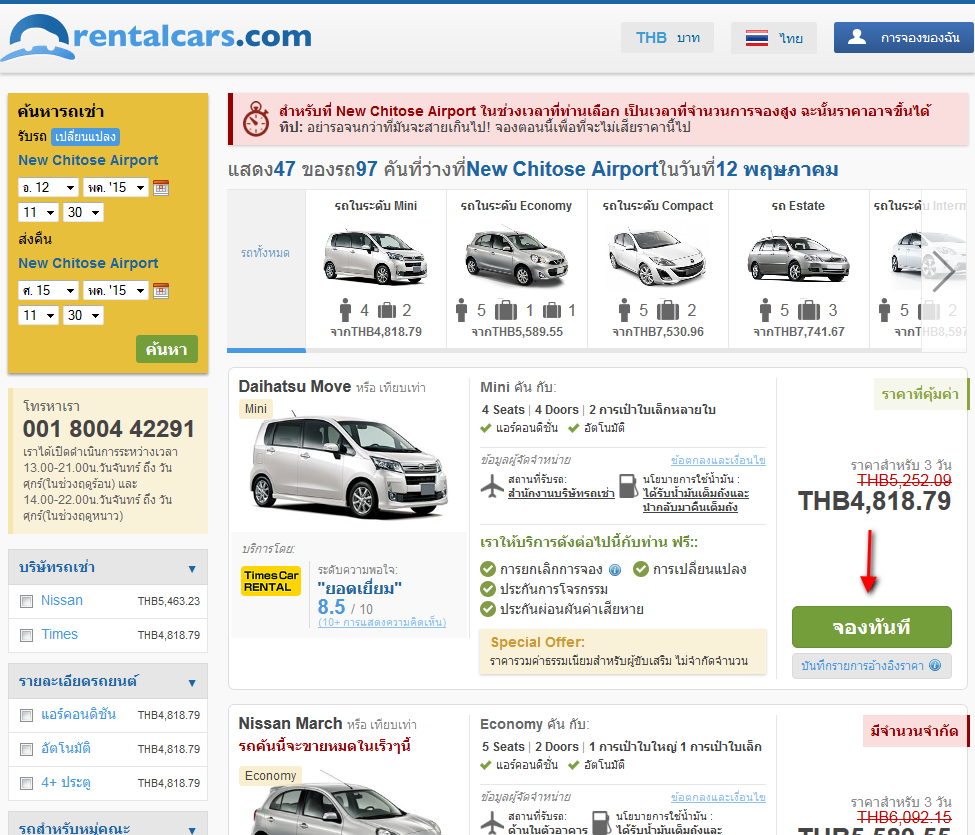This screenshot has width=975, height=835.
Task: Open the pick-up hour dropdown
Action: tap(39, 213)
